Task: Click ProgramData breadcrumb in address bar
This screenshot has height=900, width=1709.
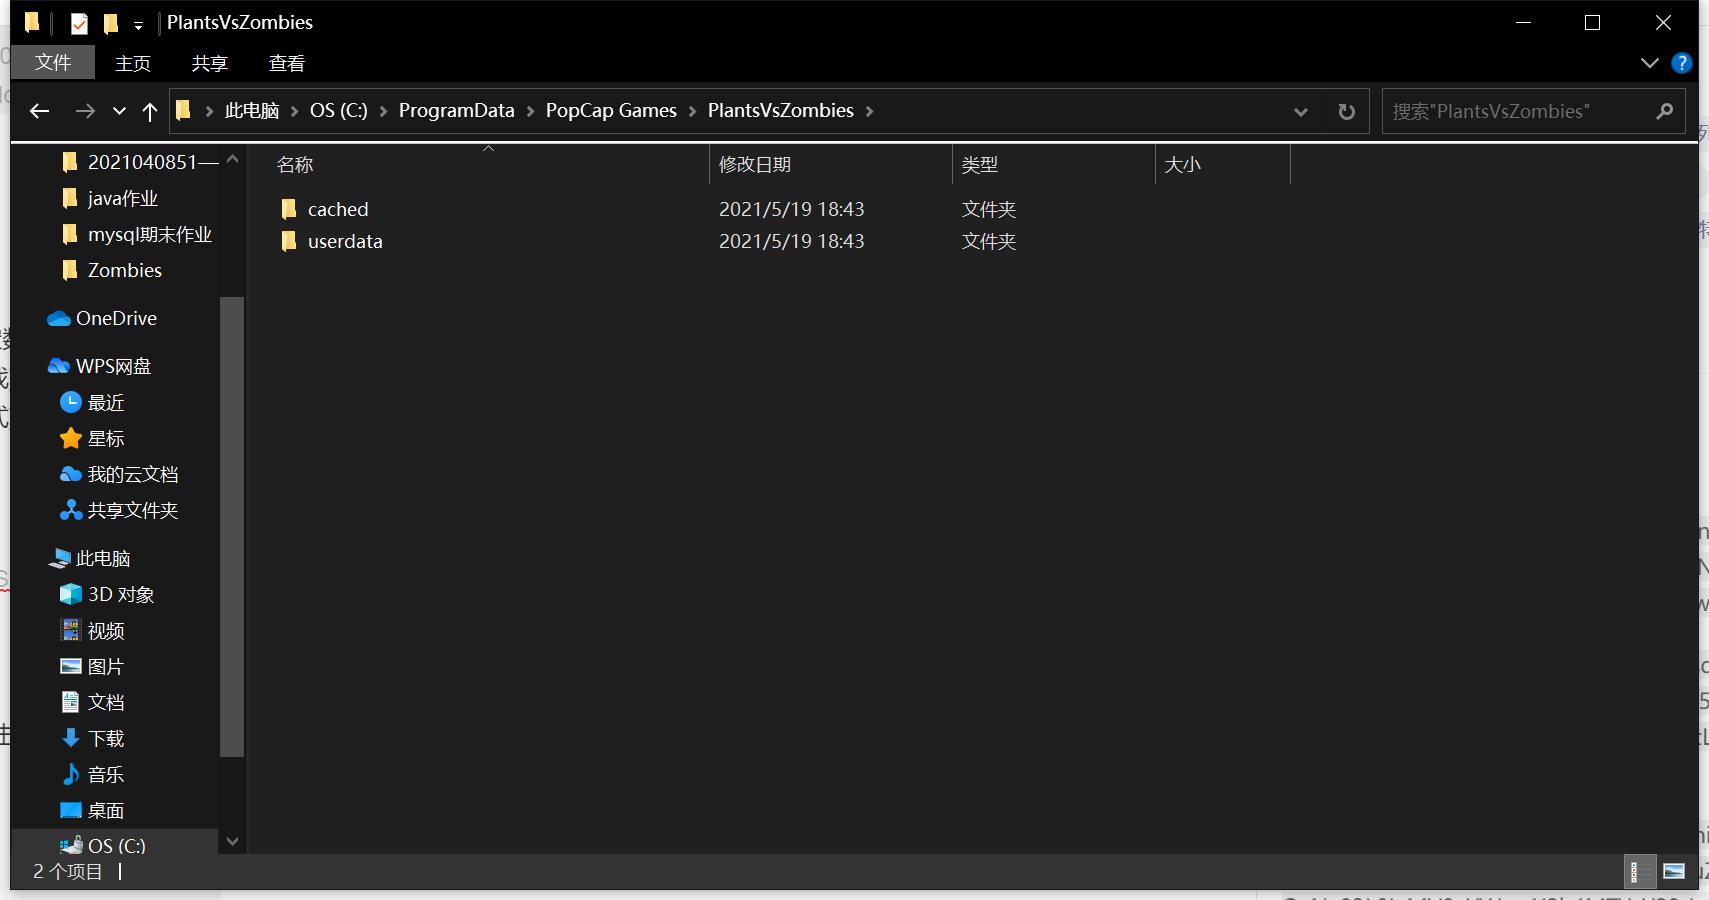Action: pyautogui.click(x=457, y=111)
